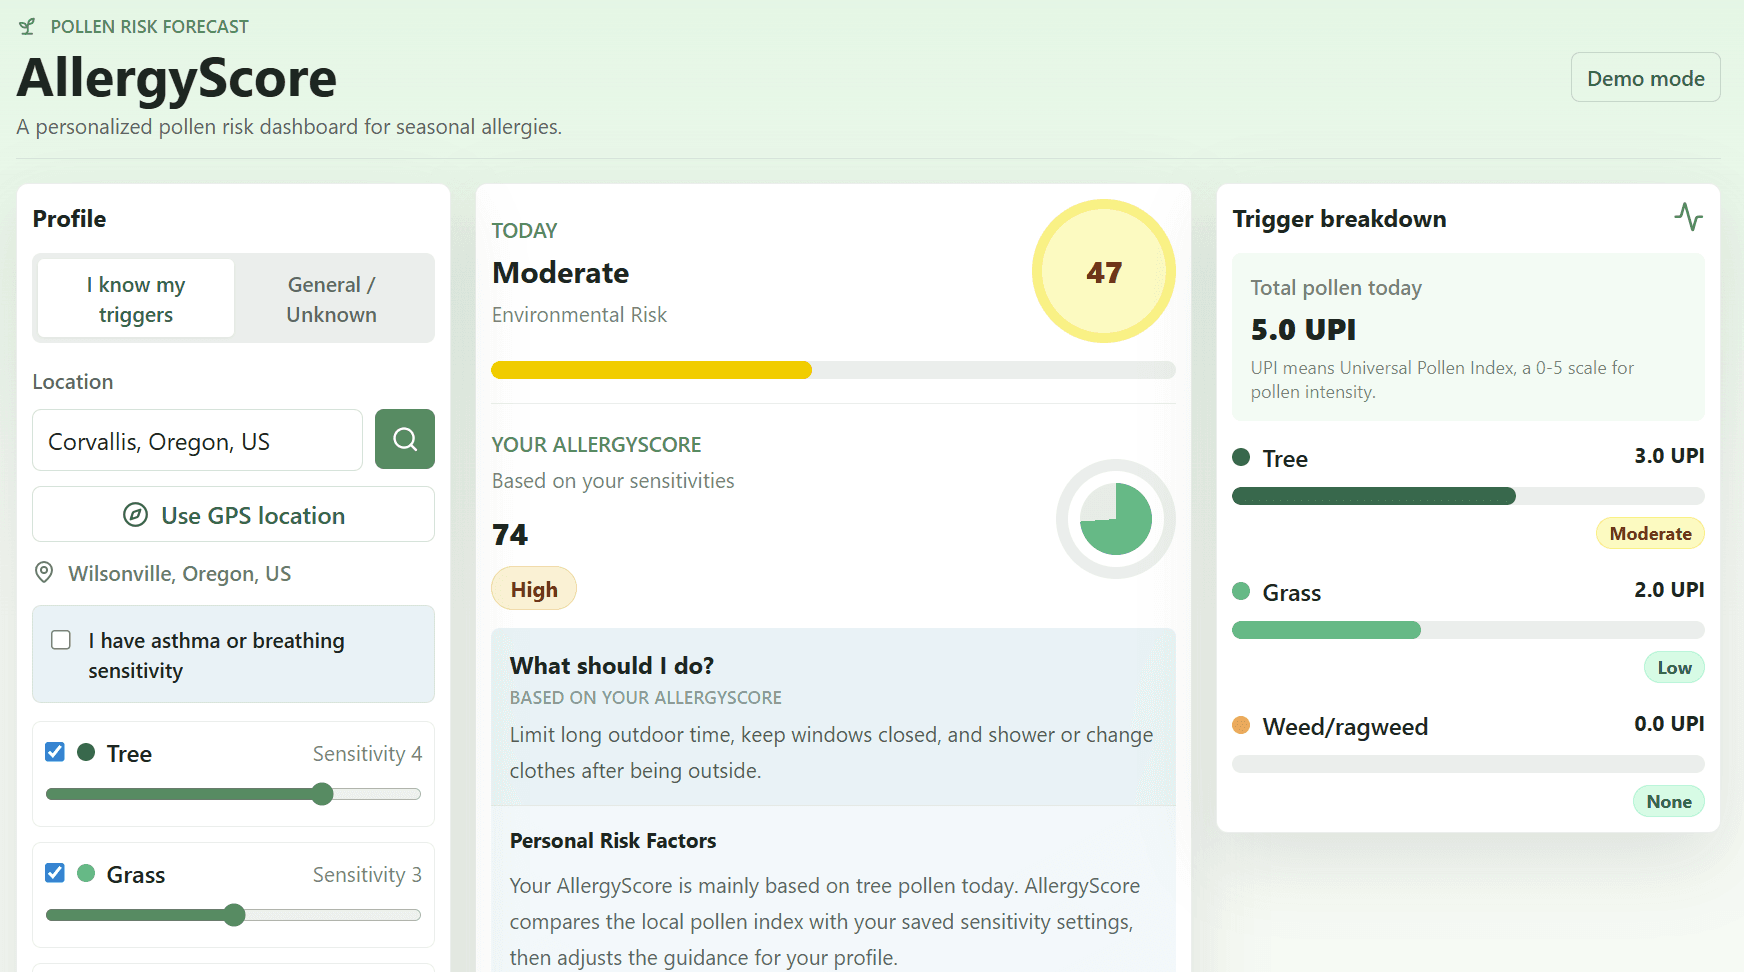Image resolution: width=1744 pixels, height=972 pixels.
Task: Click the Low badge under Grass
Action: coord(1674,668)
